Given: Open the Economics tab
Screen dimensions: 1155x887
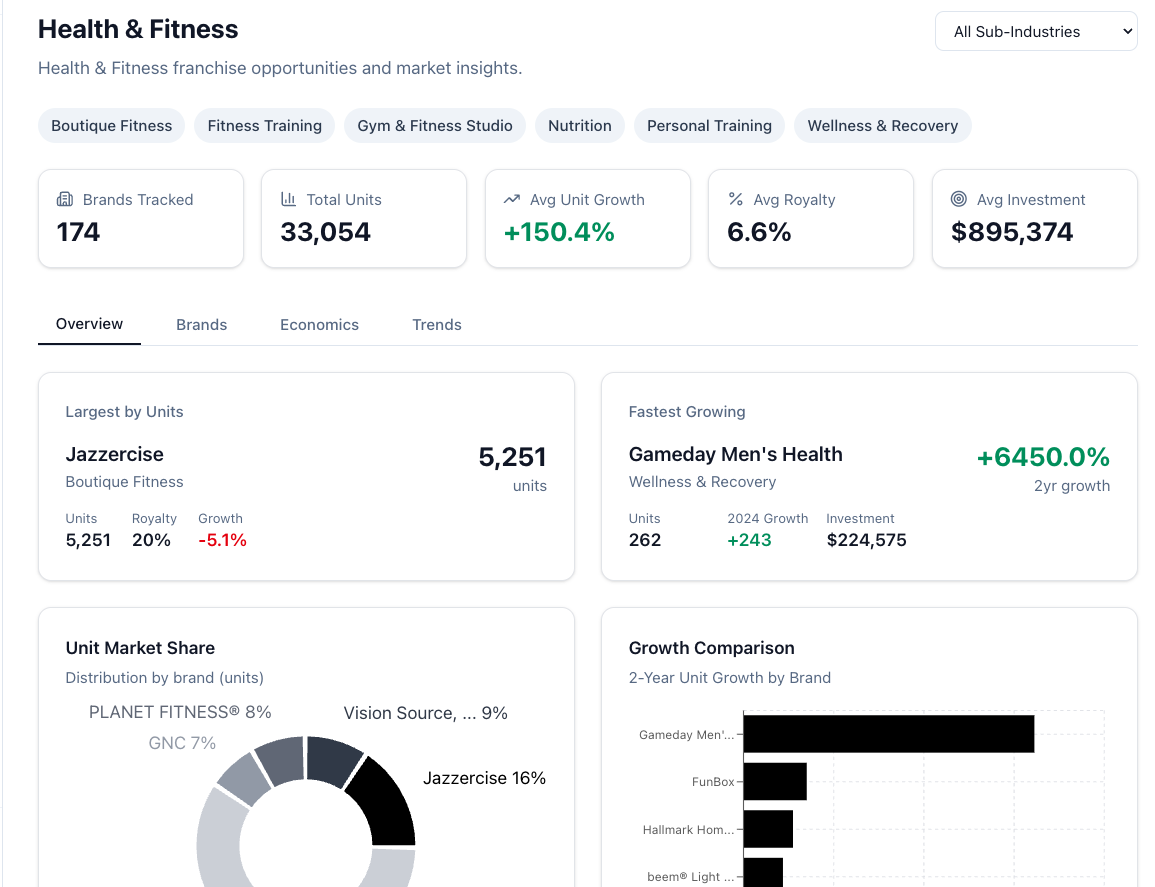Looking at the screenshot, I should (319, 325).
